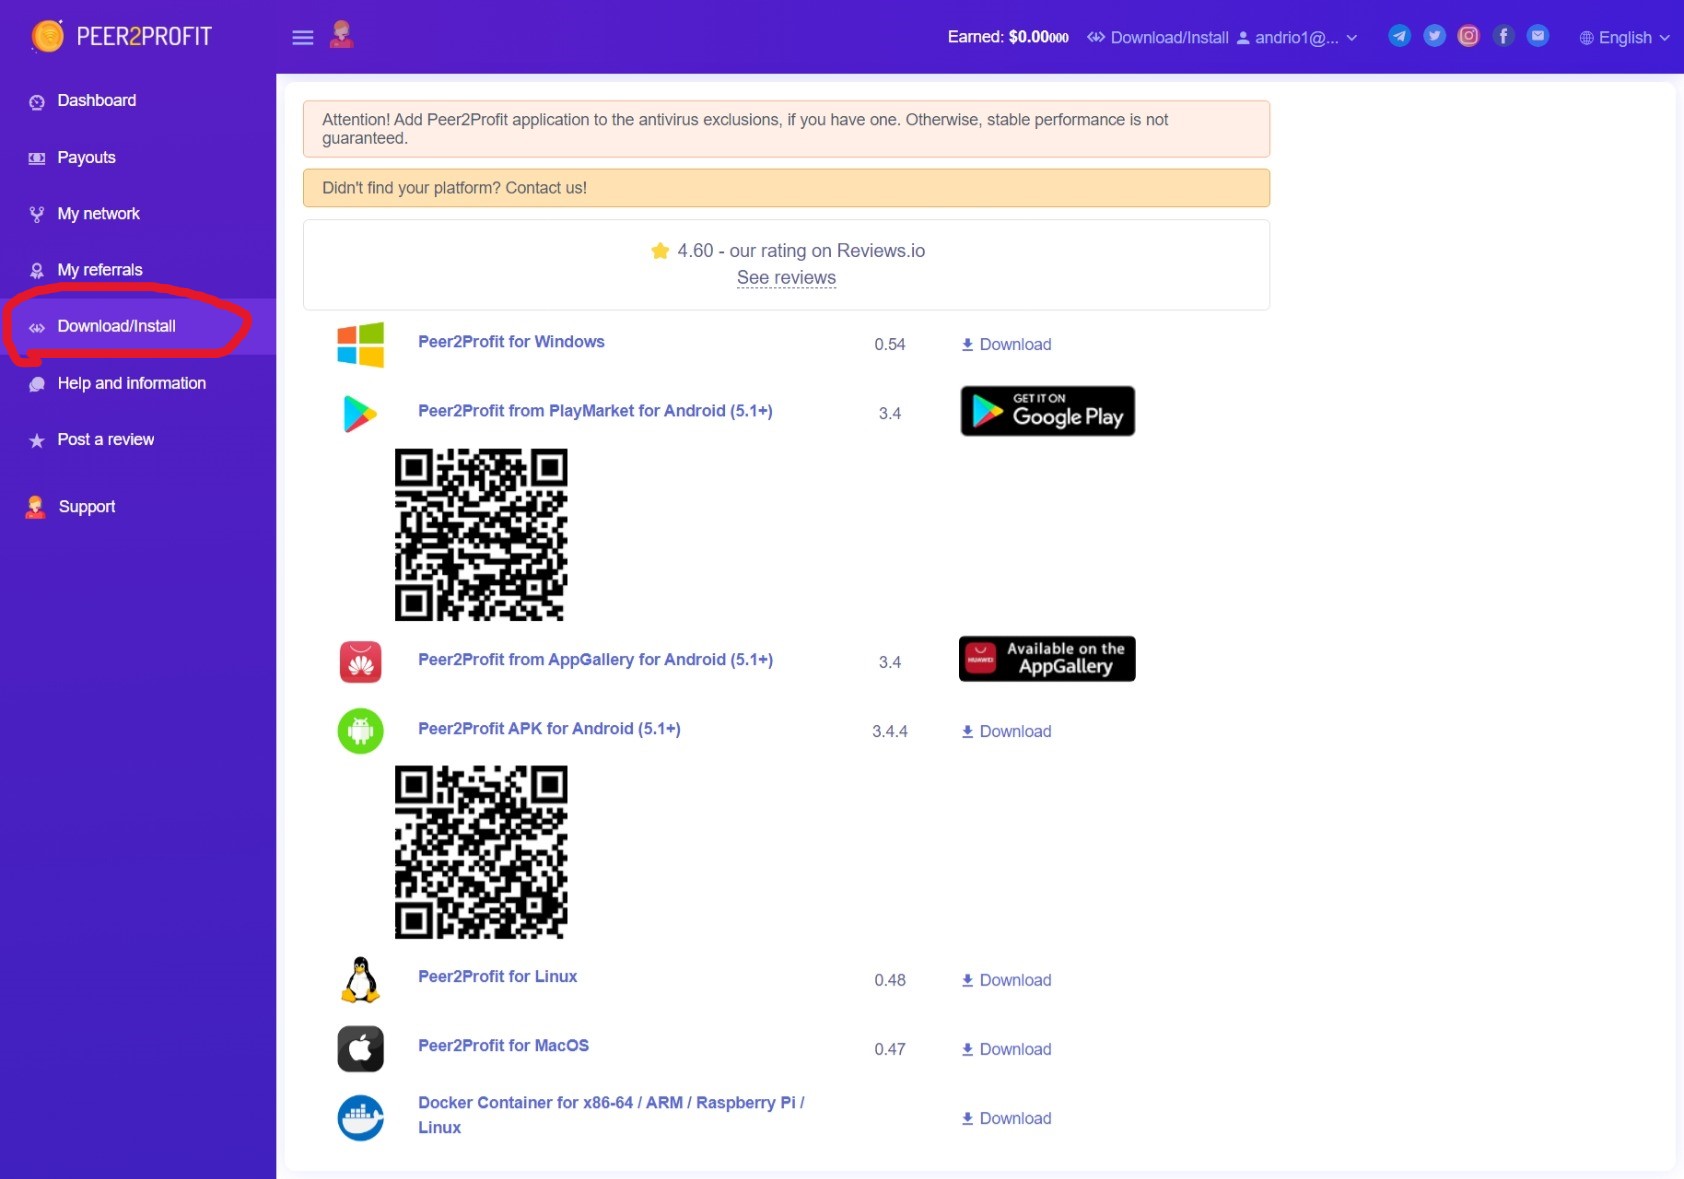
Task: Click Peer2Profit APK for Android title
Action: (549, 729)
